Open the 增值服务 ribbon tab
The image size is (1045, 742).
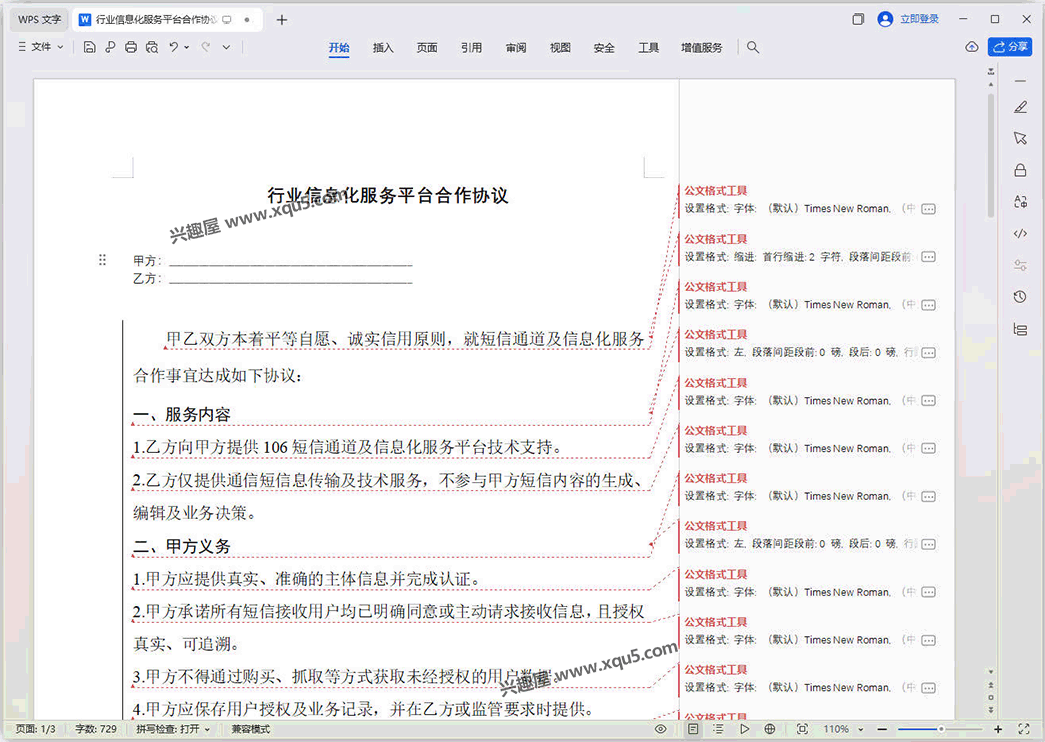[702, 47]
